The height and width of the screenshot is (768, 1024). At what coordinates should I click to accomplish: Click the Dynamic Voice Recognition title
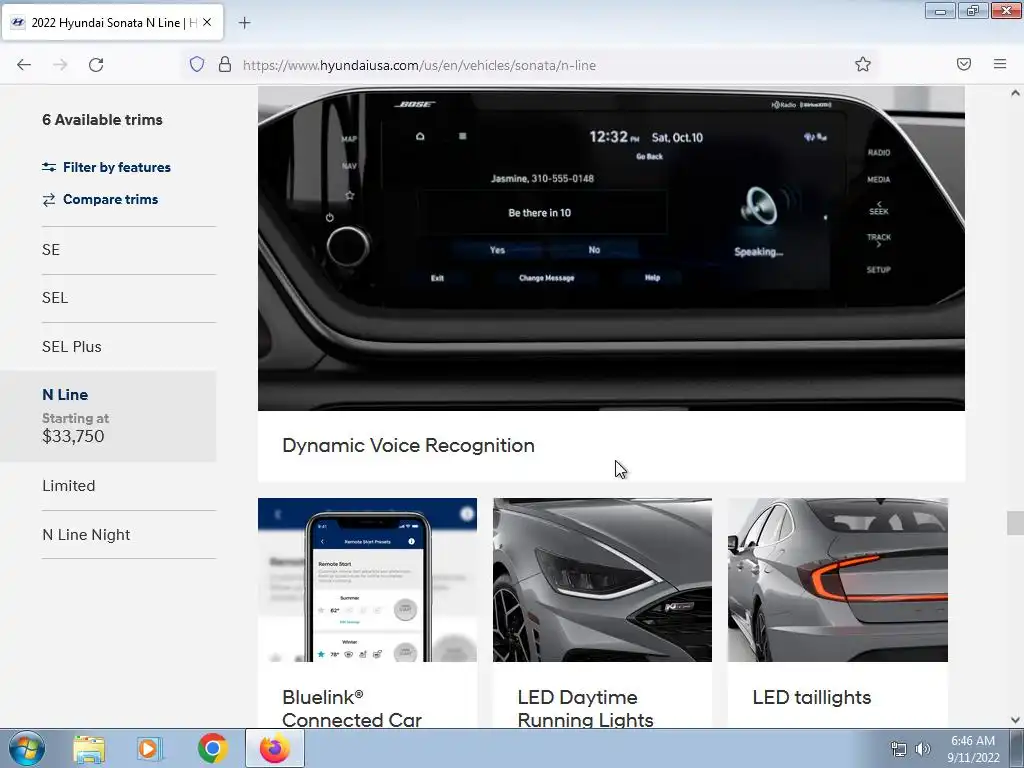tap(408, 445)
